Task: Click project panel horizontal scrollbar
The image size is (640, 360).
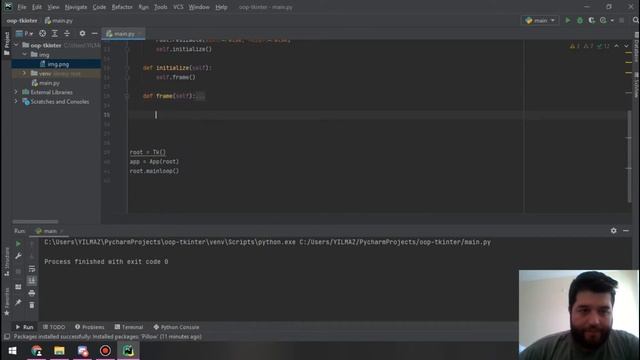Action: (35, 221)
